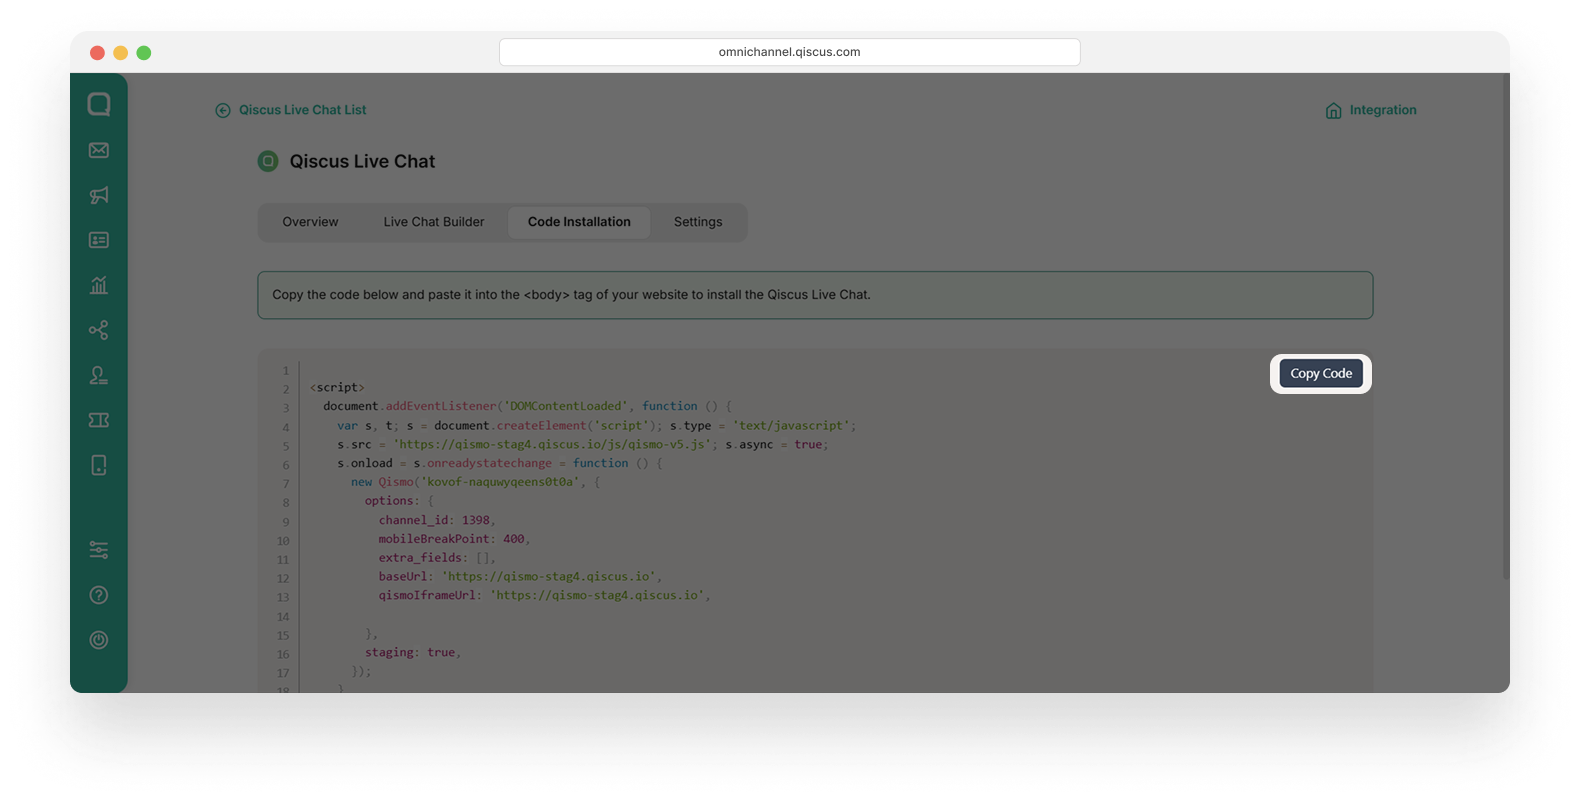Image resolution: width=1580 pixels, height=802 pixels.
Task: Click the 'options' key in code
Action: [x=389, y=501]
